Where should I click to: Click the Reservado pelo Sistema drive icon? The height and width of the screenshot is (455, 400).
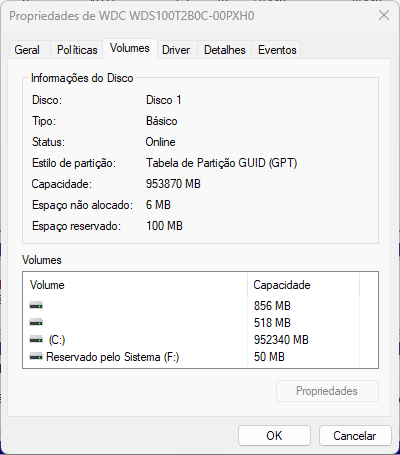point(36,357)
